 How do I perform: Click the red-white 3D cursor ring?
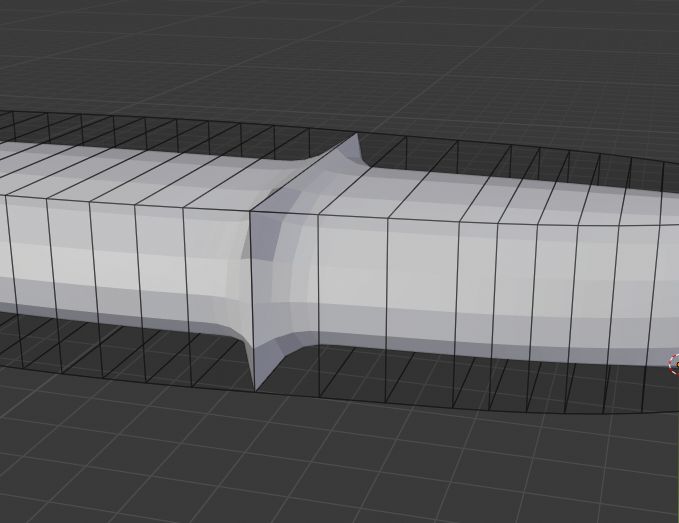(674, 364)
